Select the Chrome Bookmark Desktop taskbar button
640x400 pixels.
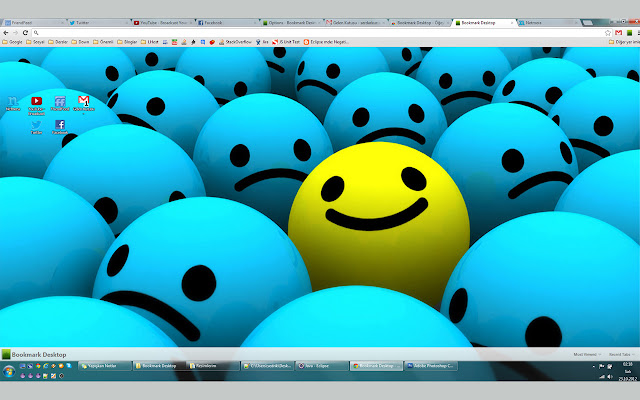point(376,366)
